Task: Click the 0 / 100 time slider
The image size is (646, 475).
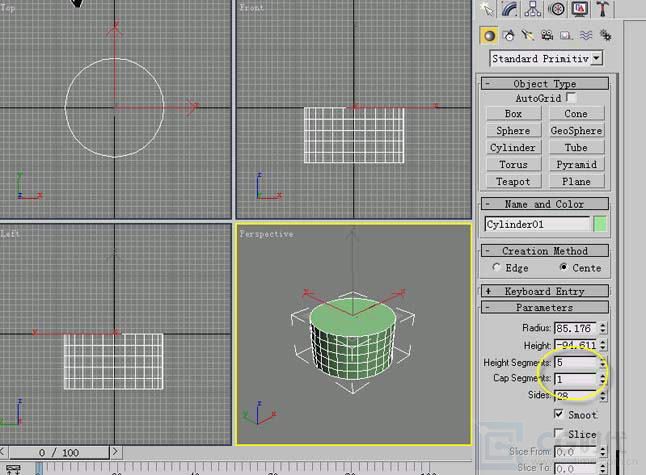Action: pyautogui.click(x=59, y=452)
